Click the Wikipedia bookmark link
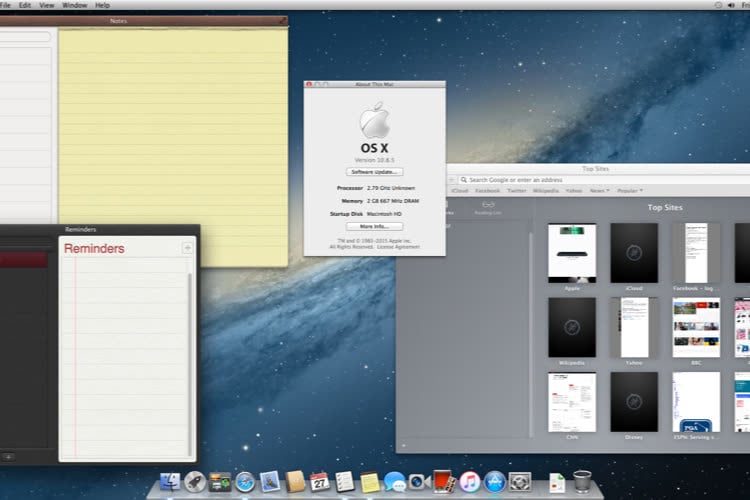 tap(546, 190)
